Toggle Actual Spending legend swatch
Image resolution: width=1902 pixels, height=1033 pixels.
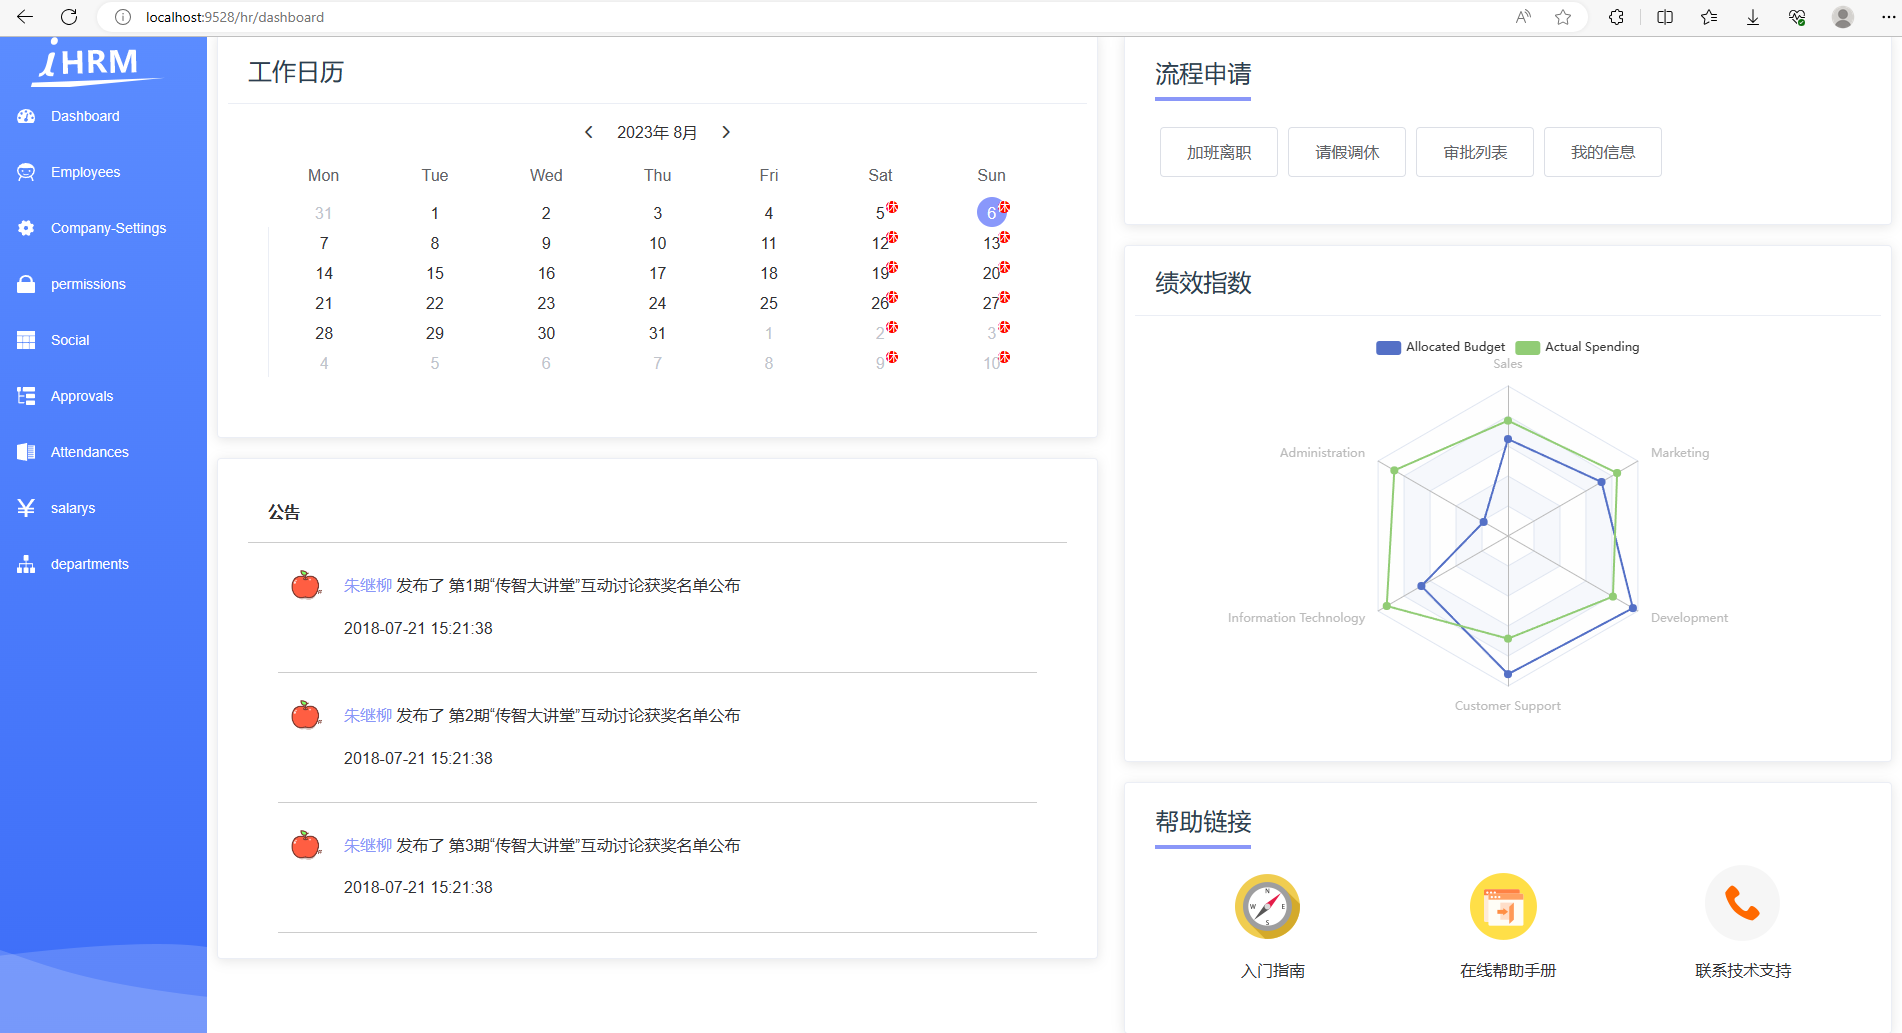coord(1527,347)
